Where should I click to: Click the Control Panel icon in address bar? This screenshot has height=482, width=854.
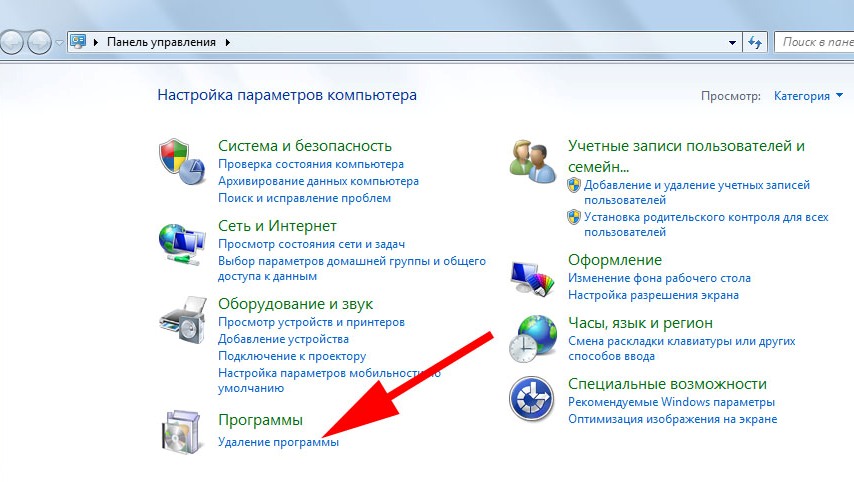tap(78, 41)
